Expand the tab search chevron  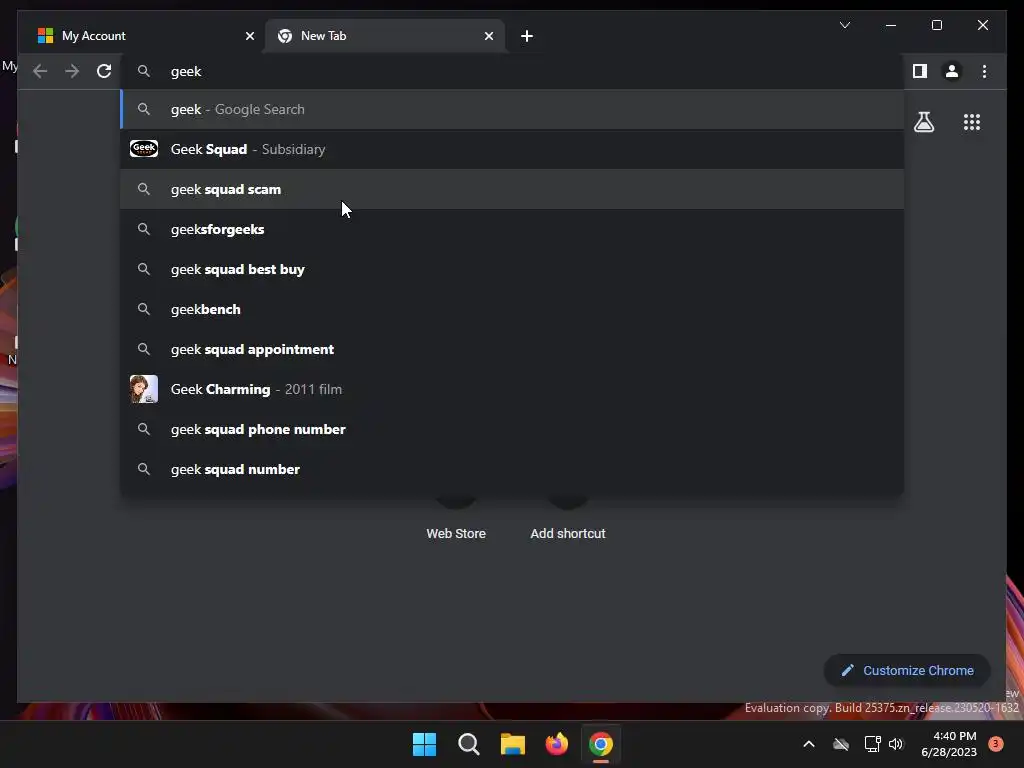tap(844, 25)
